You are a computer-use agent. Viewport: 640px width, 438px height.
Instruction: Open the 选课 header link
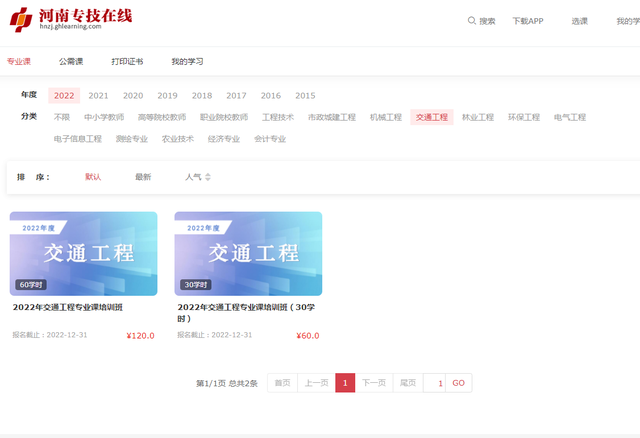pos(579,21)
